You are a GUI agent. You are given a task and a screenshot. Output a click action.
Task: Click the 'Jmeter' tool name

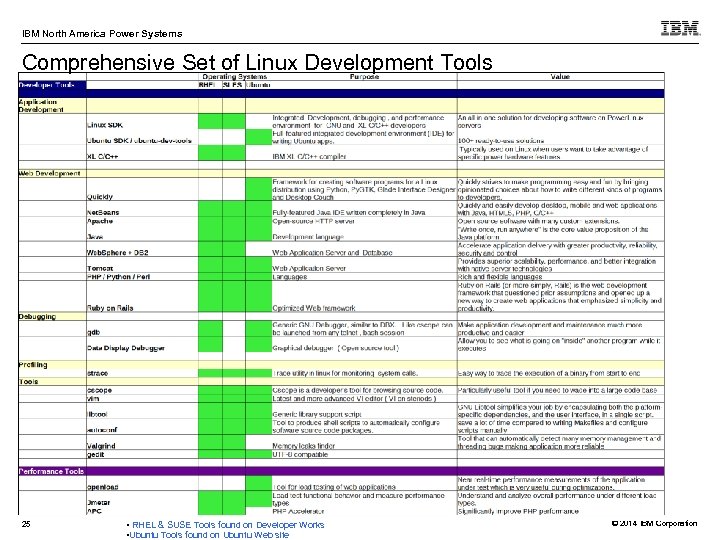[x=98, y=503]
